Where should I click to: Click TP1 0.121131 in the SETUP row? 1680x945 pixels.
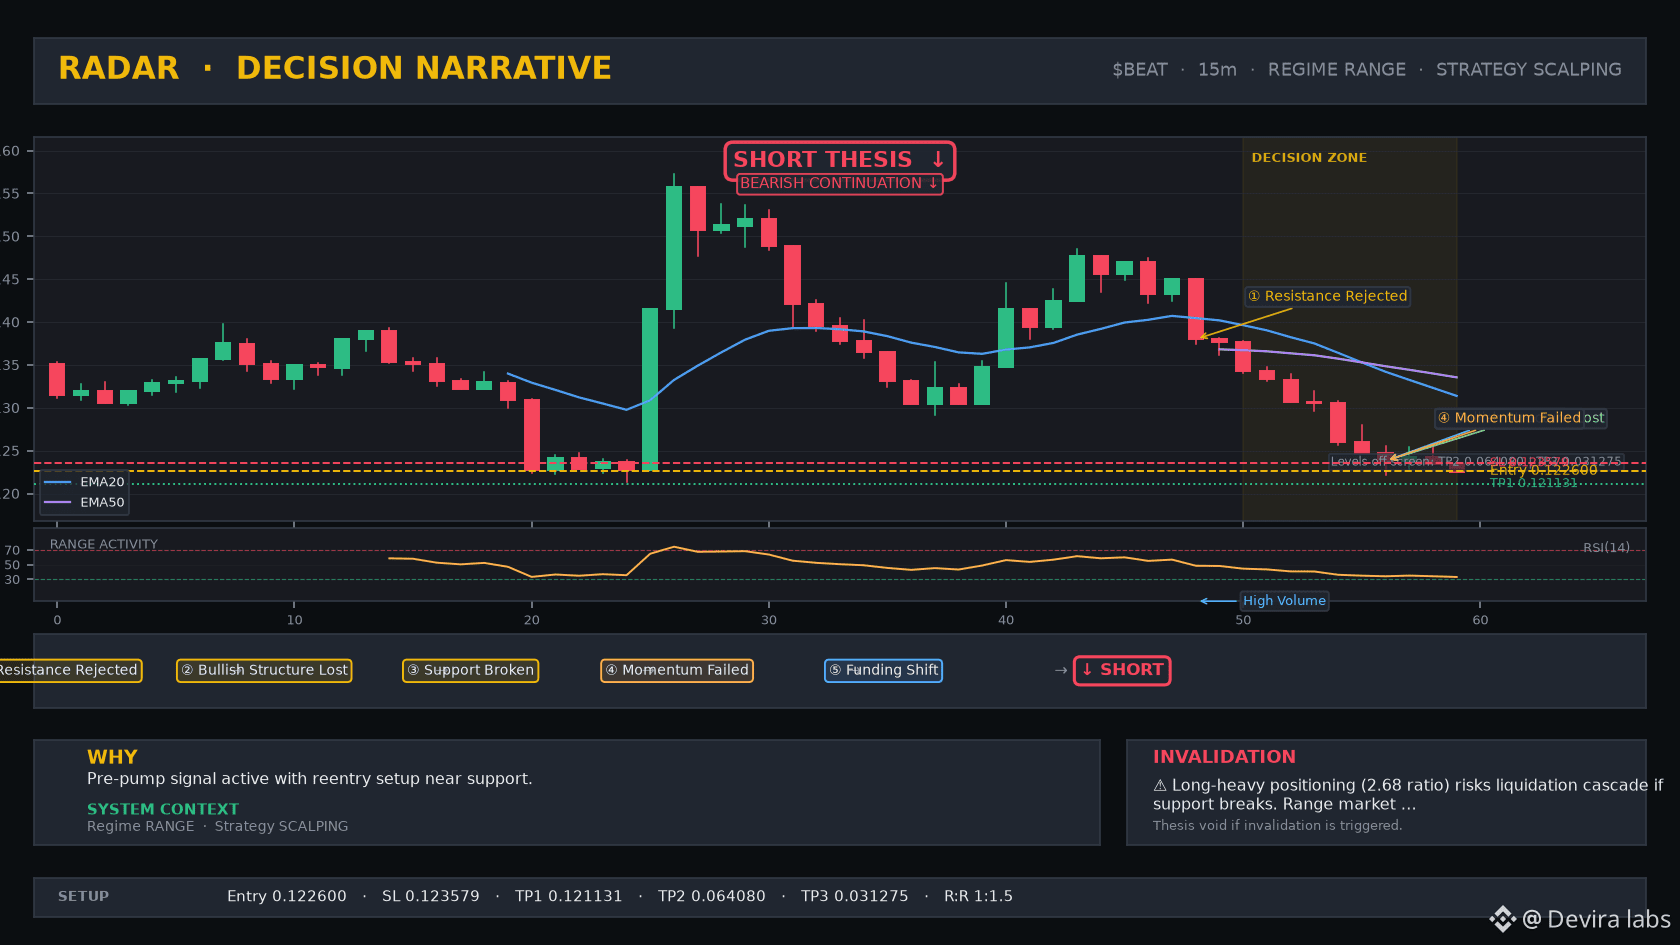pyautogui.click(x=569, y=896)
